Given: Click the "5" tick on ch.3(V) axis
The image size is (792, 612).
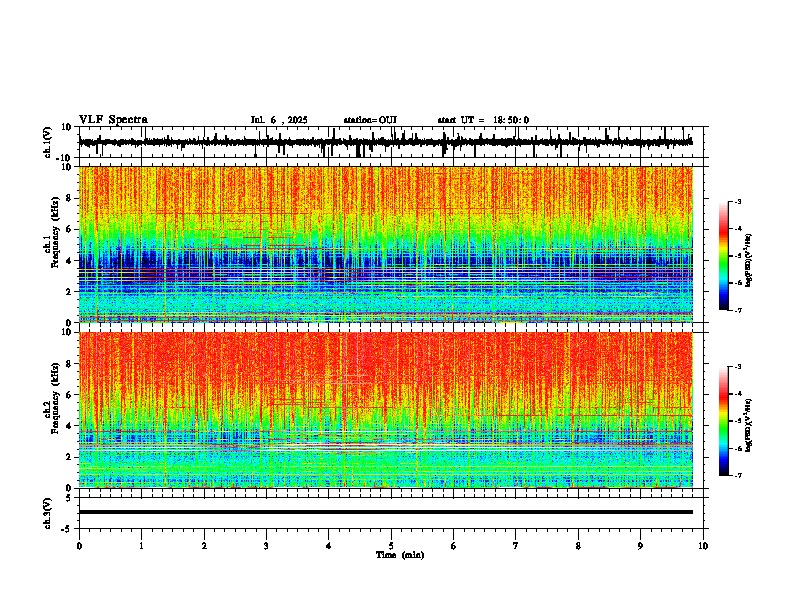Looking at the screenshot, I should pyautogui.click(x=70, y=498).
